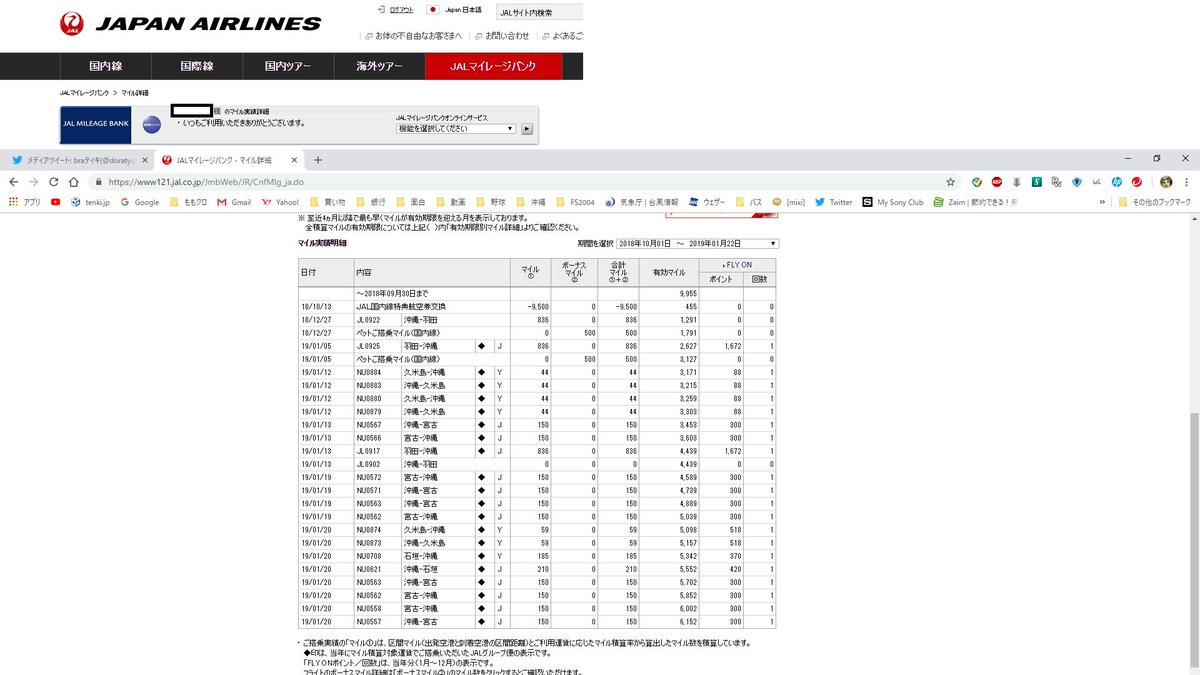The image size is (1200, 675).
Task: Open the My Sony Club bookmark
Action: pos(892,202)
